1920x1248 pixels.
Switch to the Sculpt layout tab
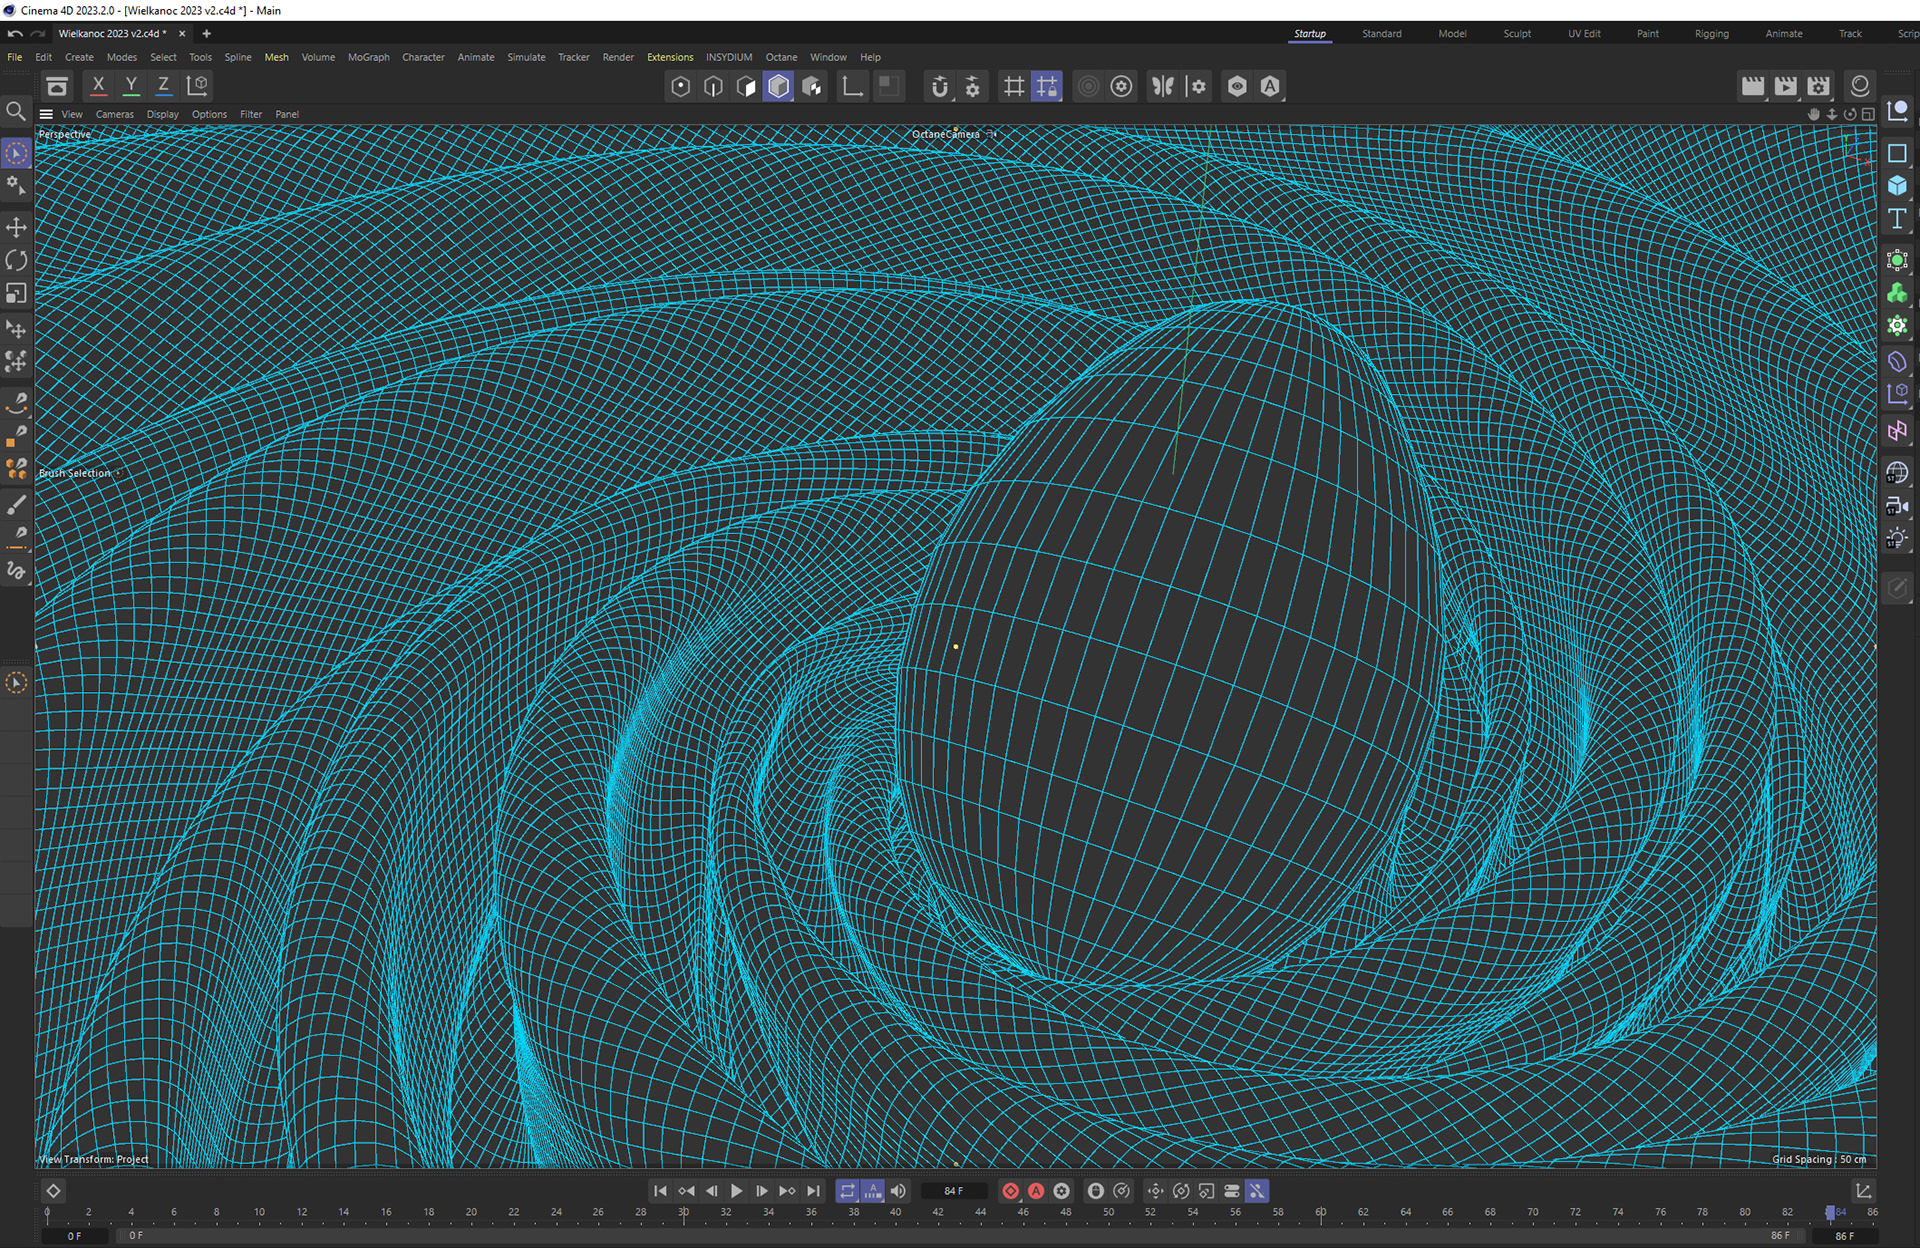(1516, 33)
